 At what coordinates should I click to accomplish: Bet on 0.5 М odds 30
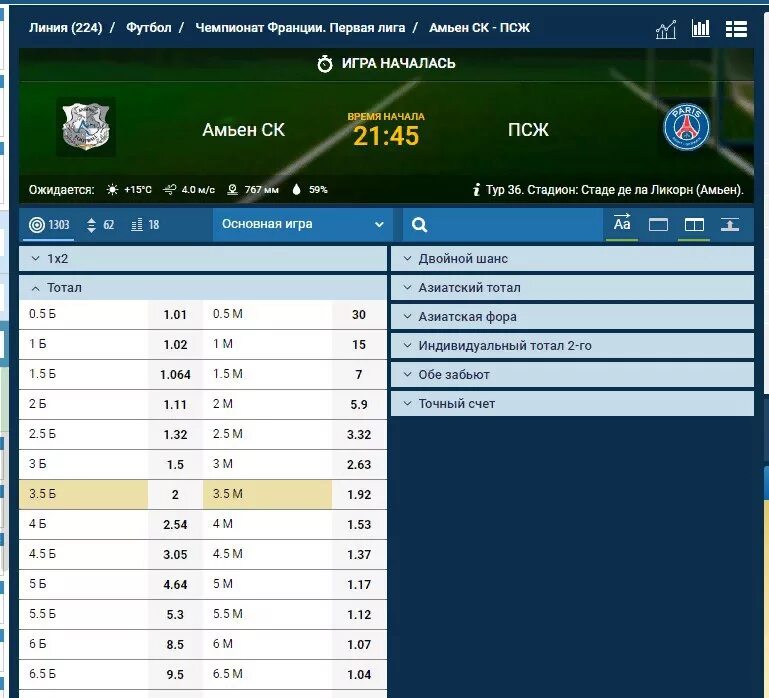[x=359, y=314]
